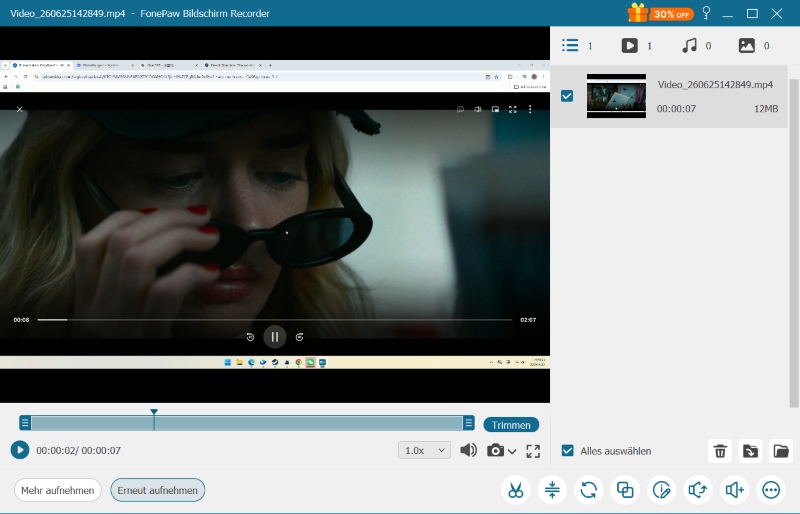Viewport: 800px width, 514px height.
Task: Uncheck the Video_260625142849.mp4 checkbox
Action: click(567, 96)
